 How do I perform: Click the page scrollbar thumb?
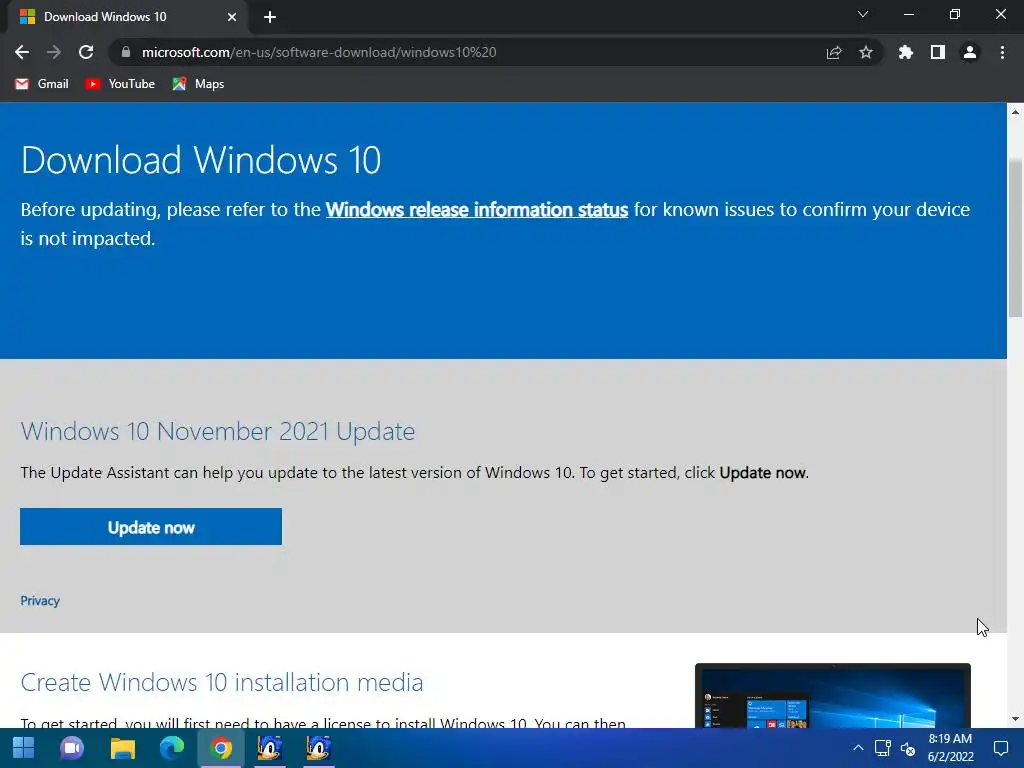pos(1016,238)
